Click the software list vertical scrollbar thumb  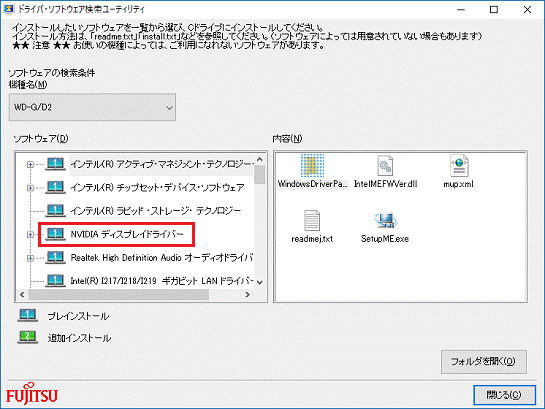tap(260, 174)
